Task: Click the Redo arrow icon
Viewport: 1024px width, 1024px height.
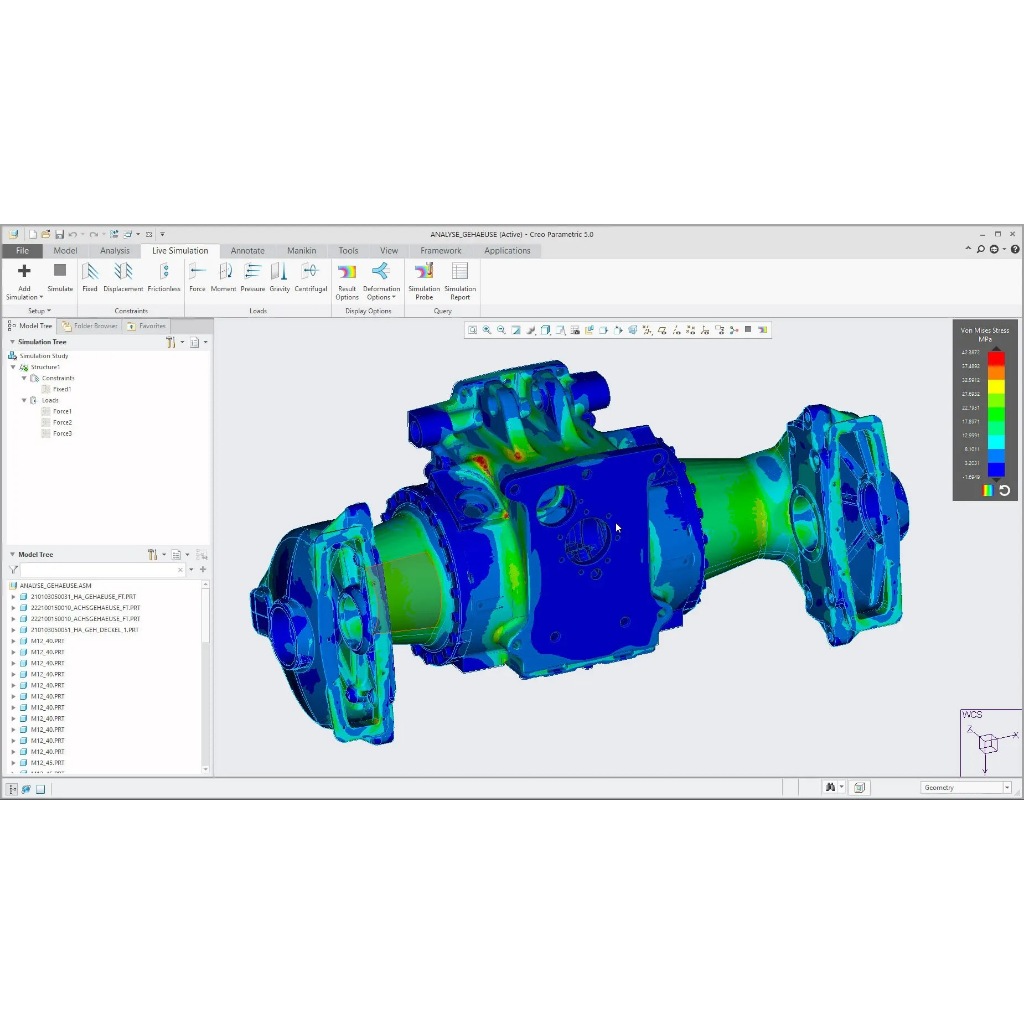Action: (93, 234)
